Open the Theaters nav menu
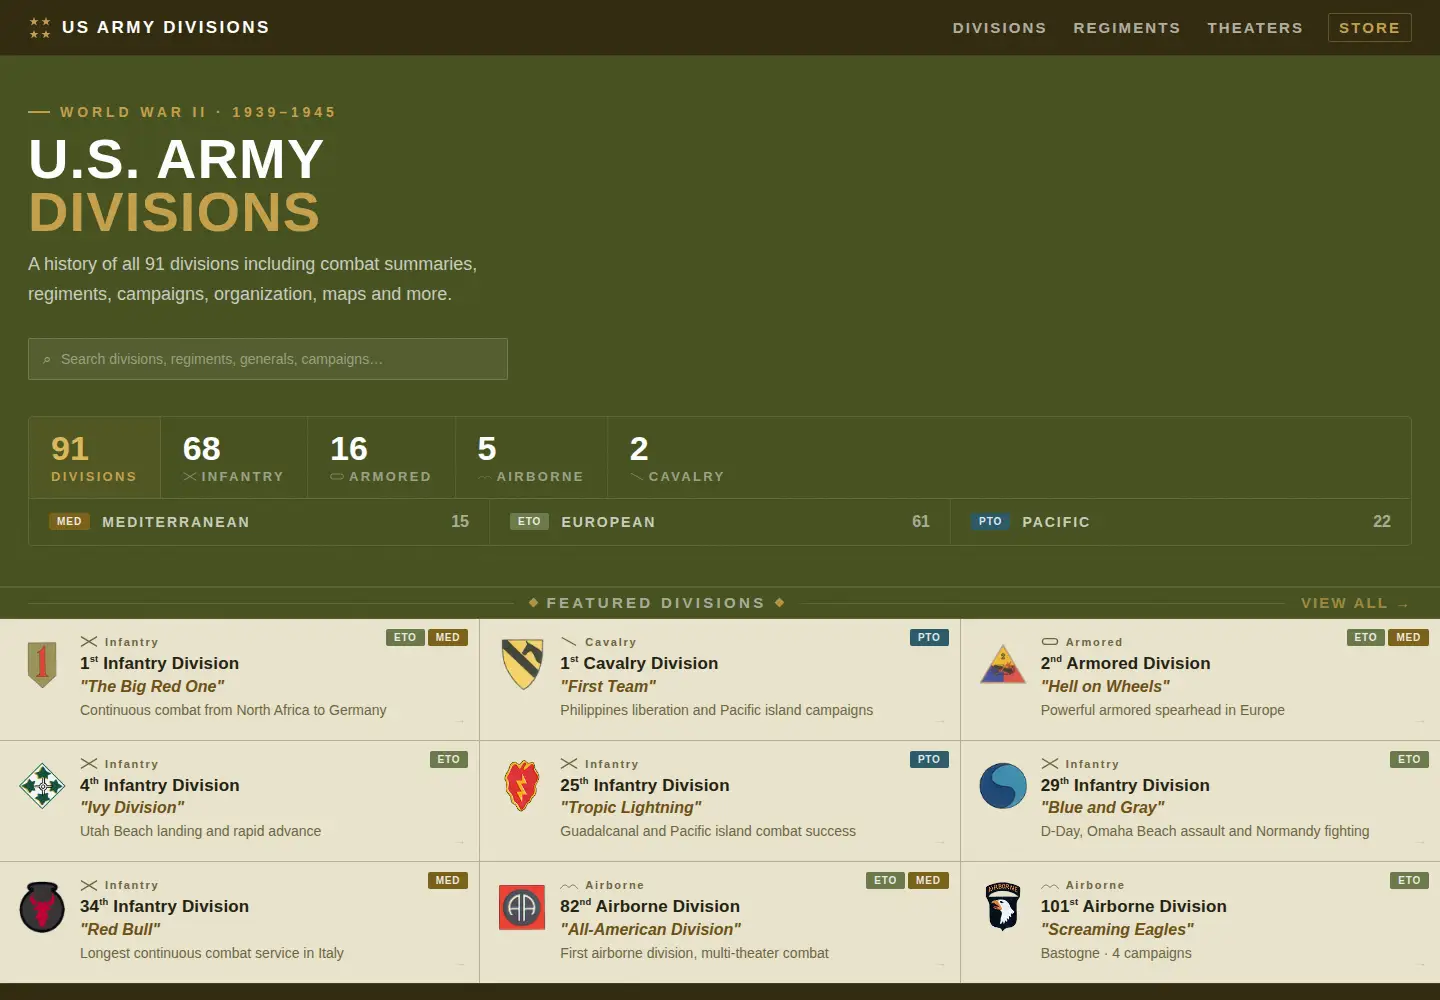 (x=1255, y=28)
